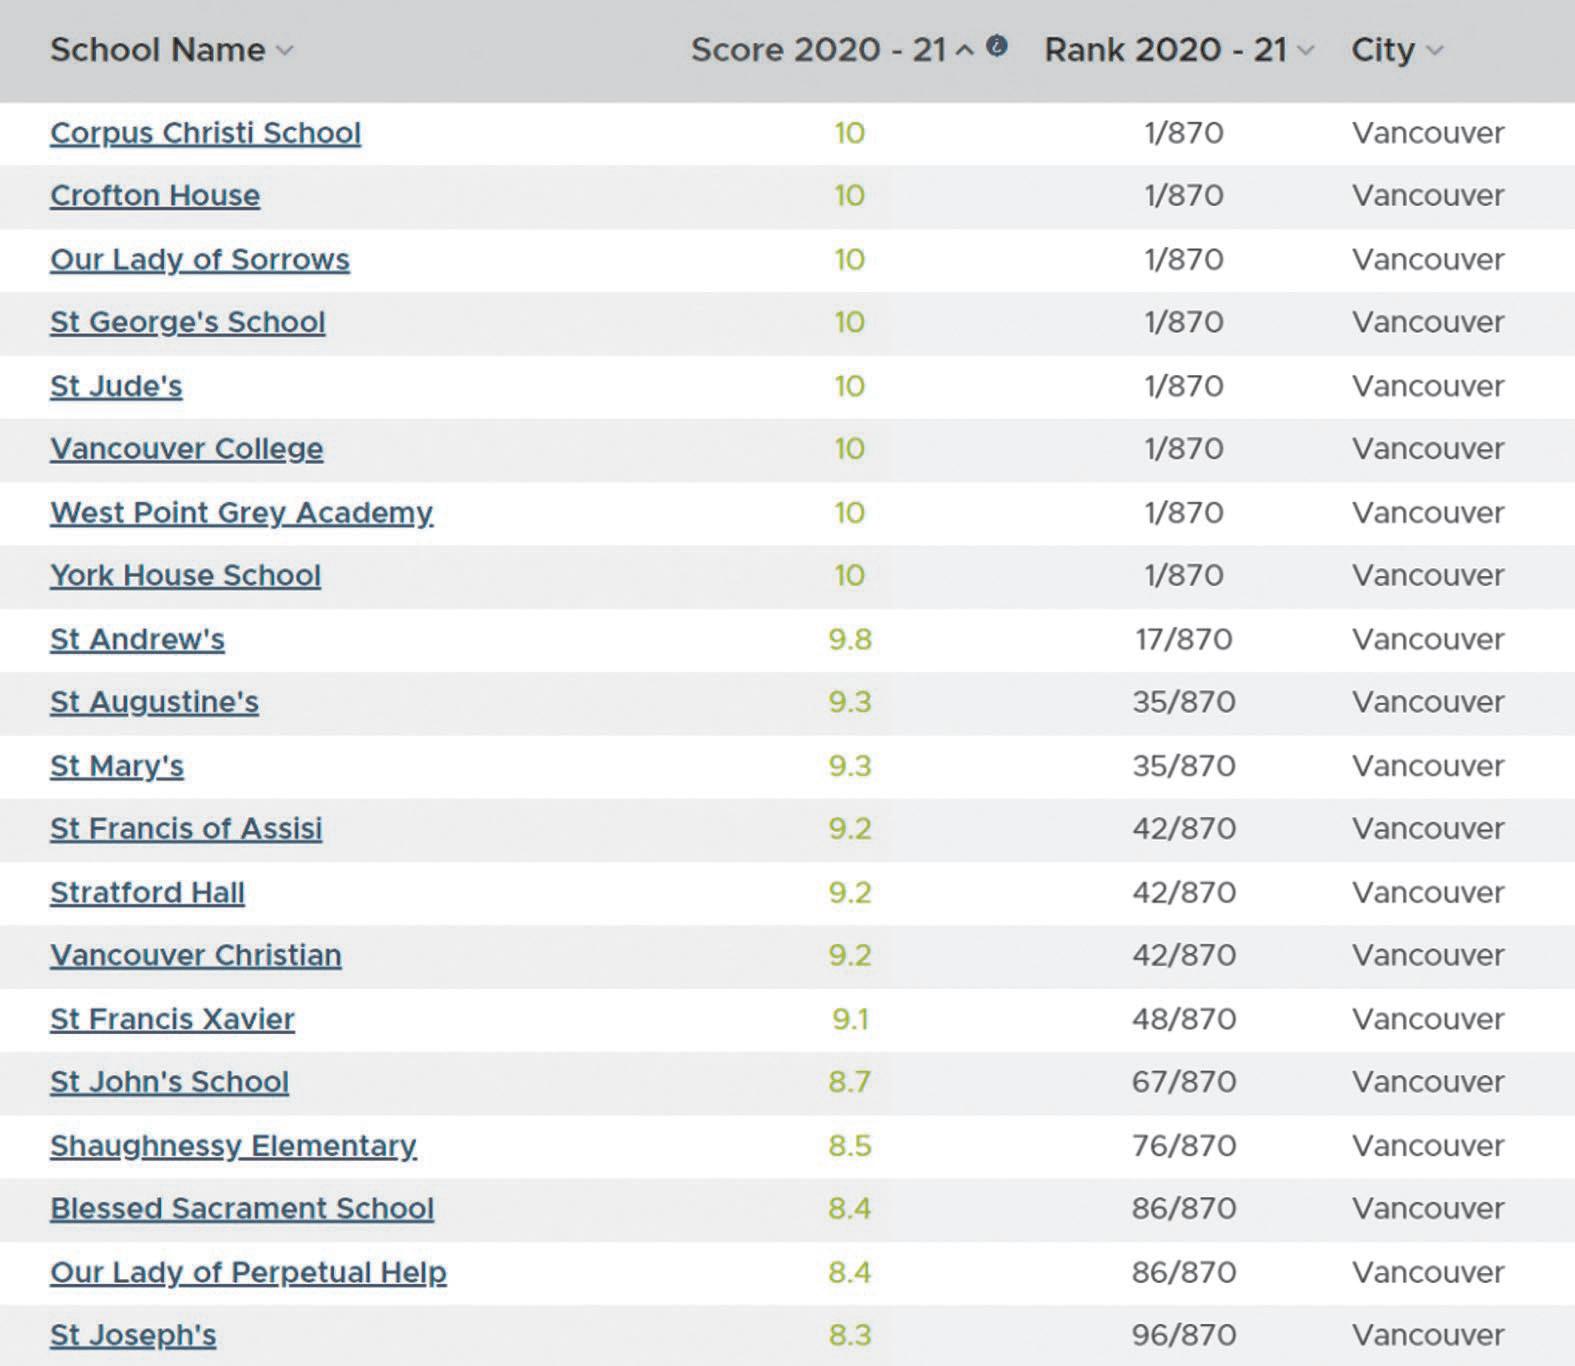
Task: Open the St Mary's school page
Action: pyautogui.click(x=117, y=766)
